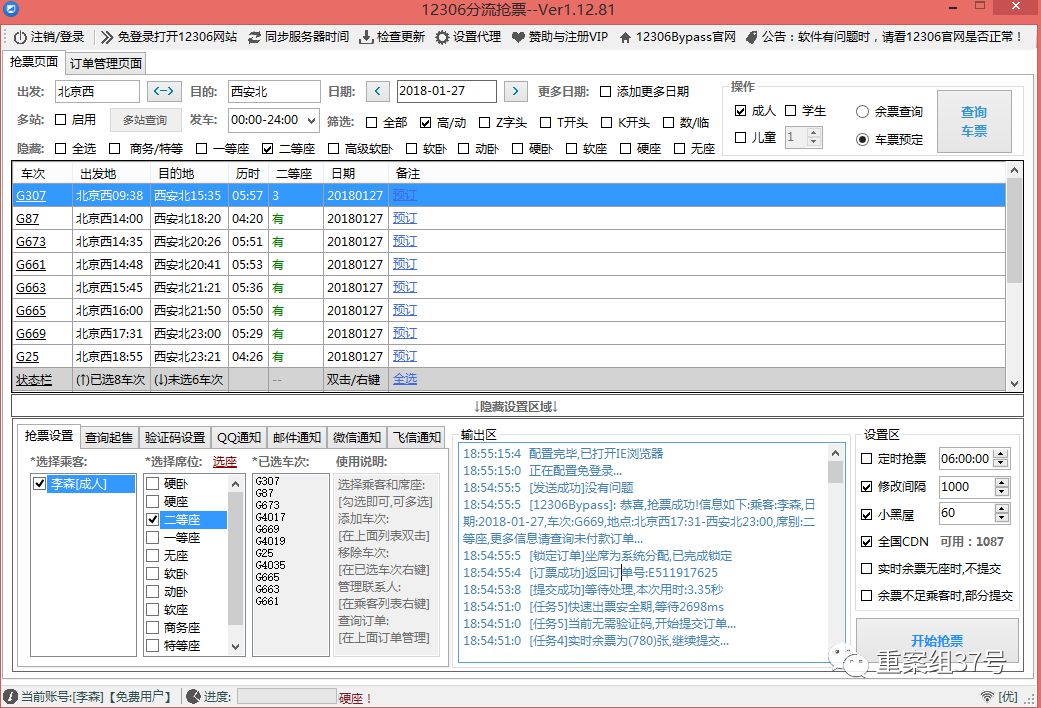Screen dimensions: 1041x708
Task: Open the 邮件通知 settings tab
Action: click(x=296, y=435)
